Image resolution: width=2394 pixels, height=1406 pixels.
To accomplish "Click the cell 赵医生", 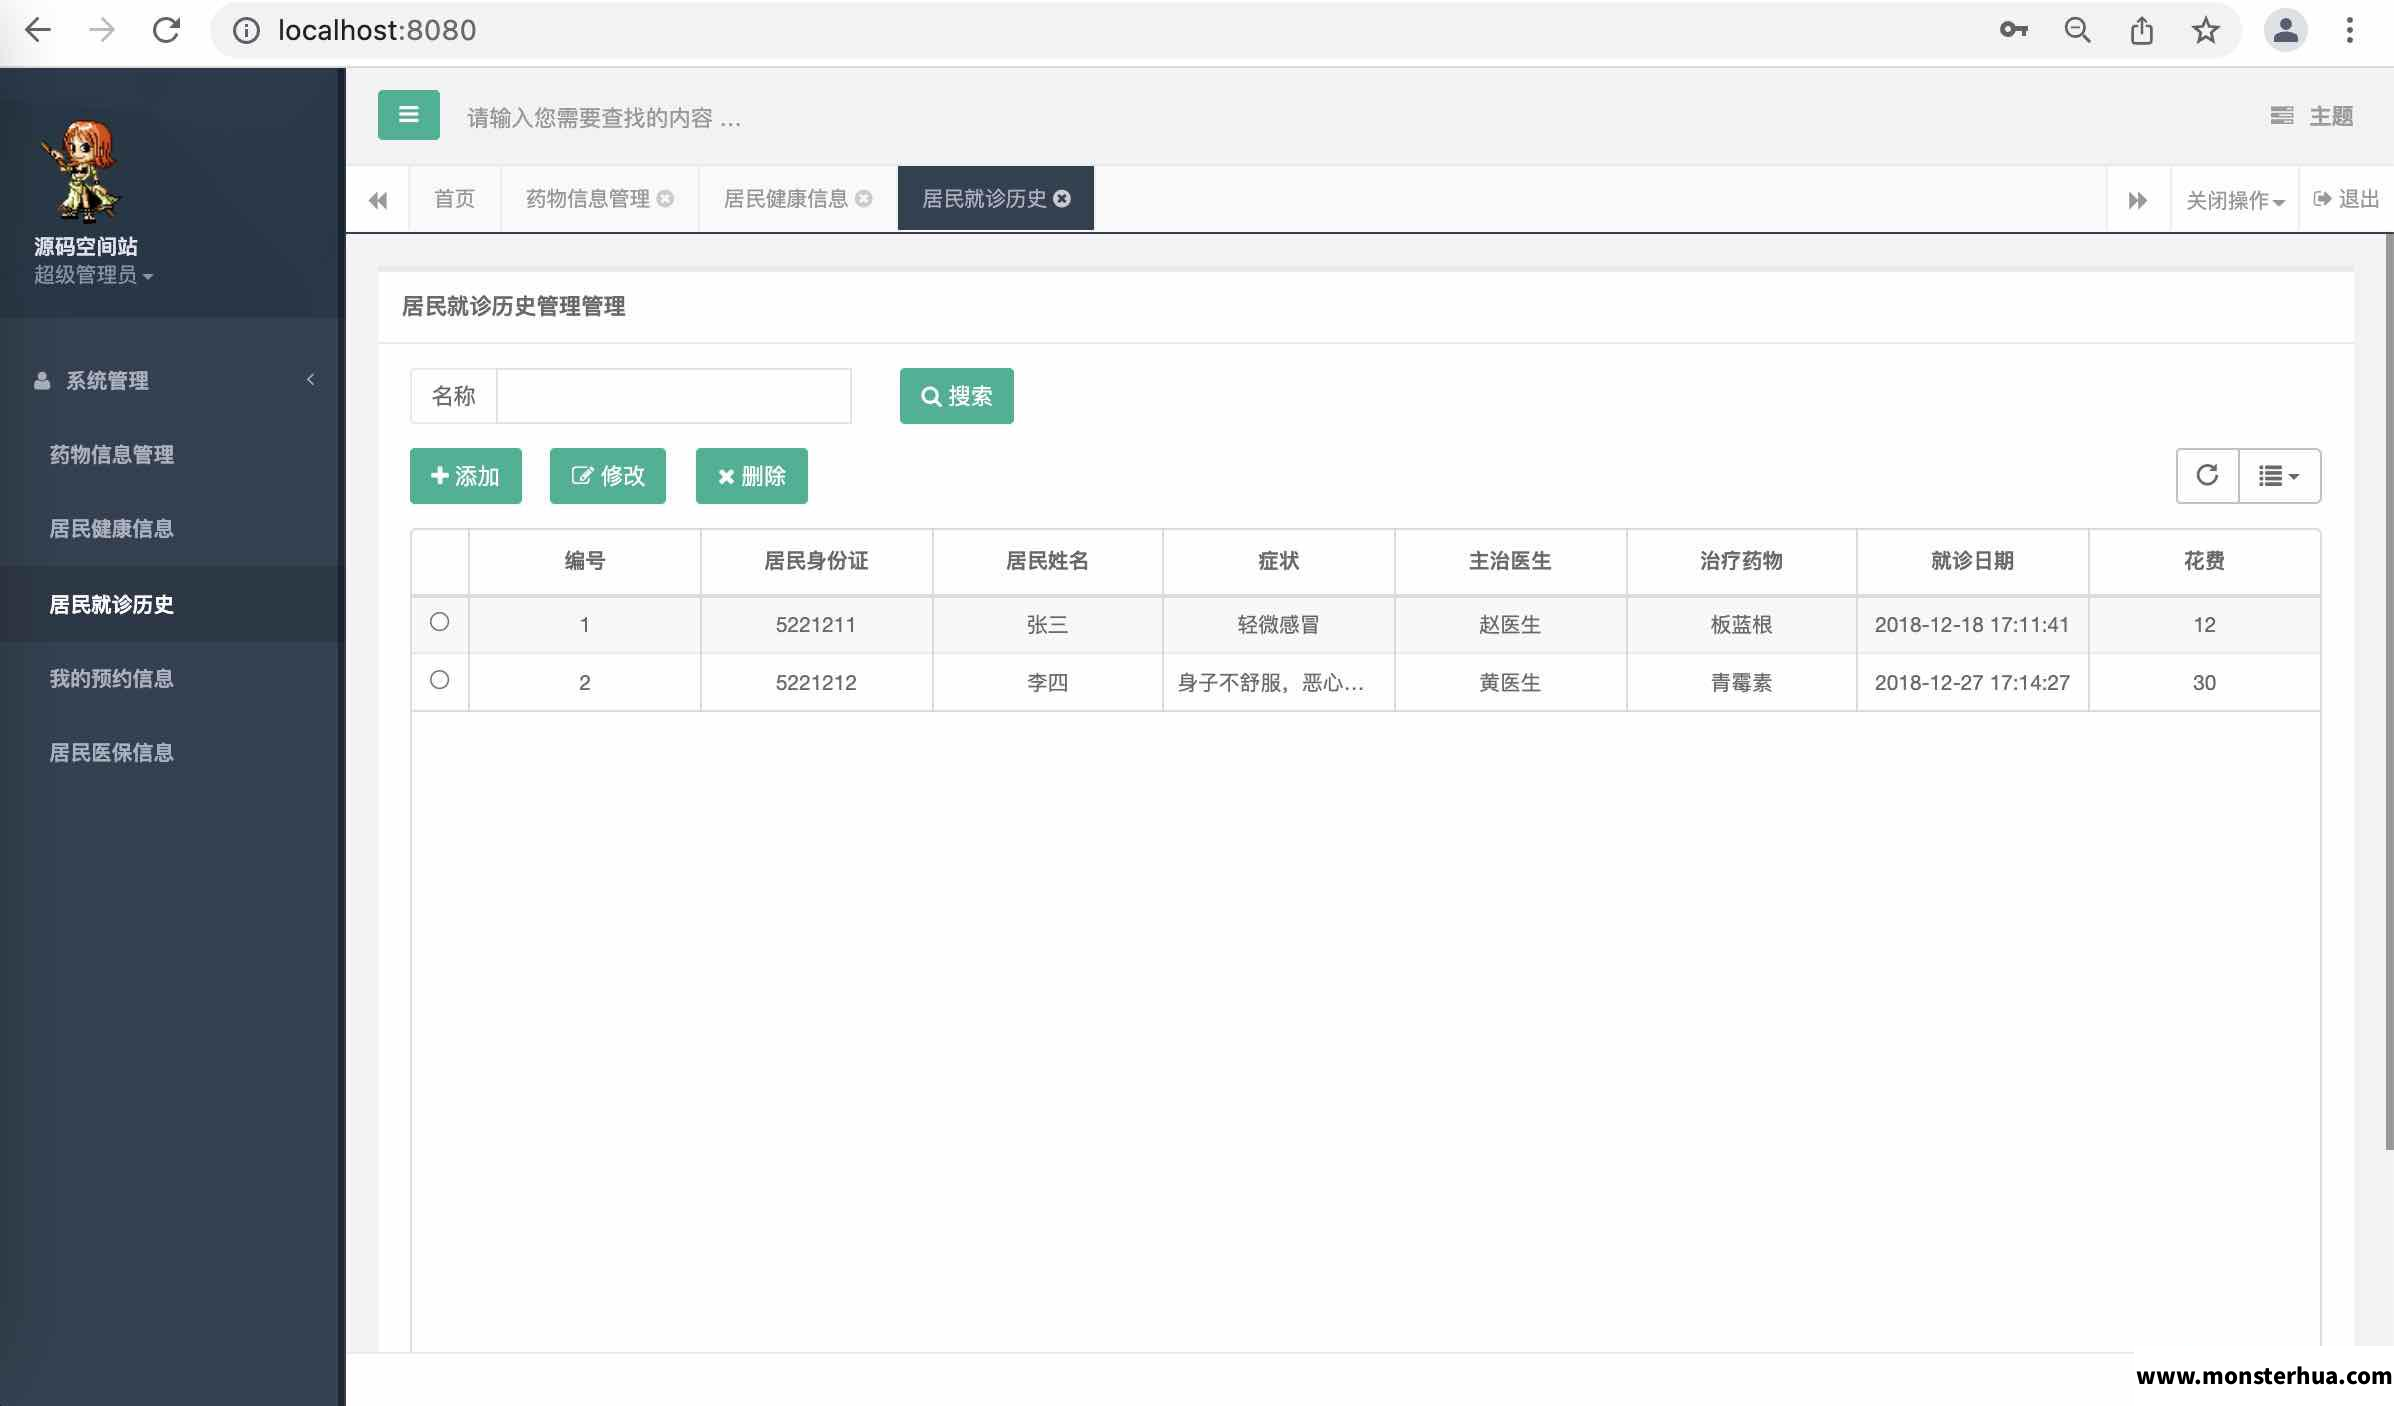I will coord(1510,625).
